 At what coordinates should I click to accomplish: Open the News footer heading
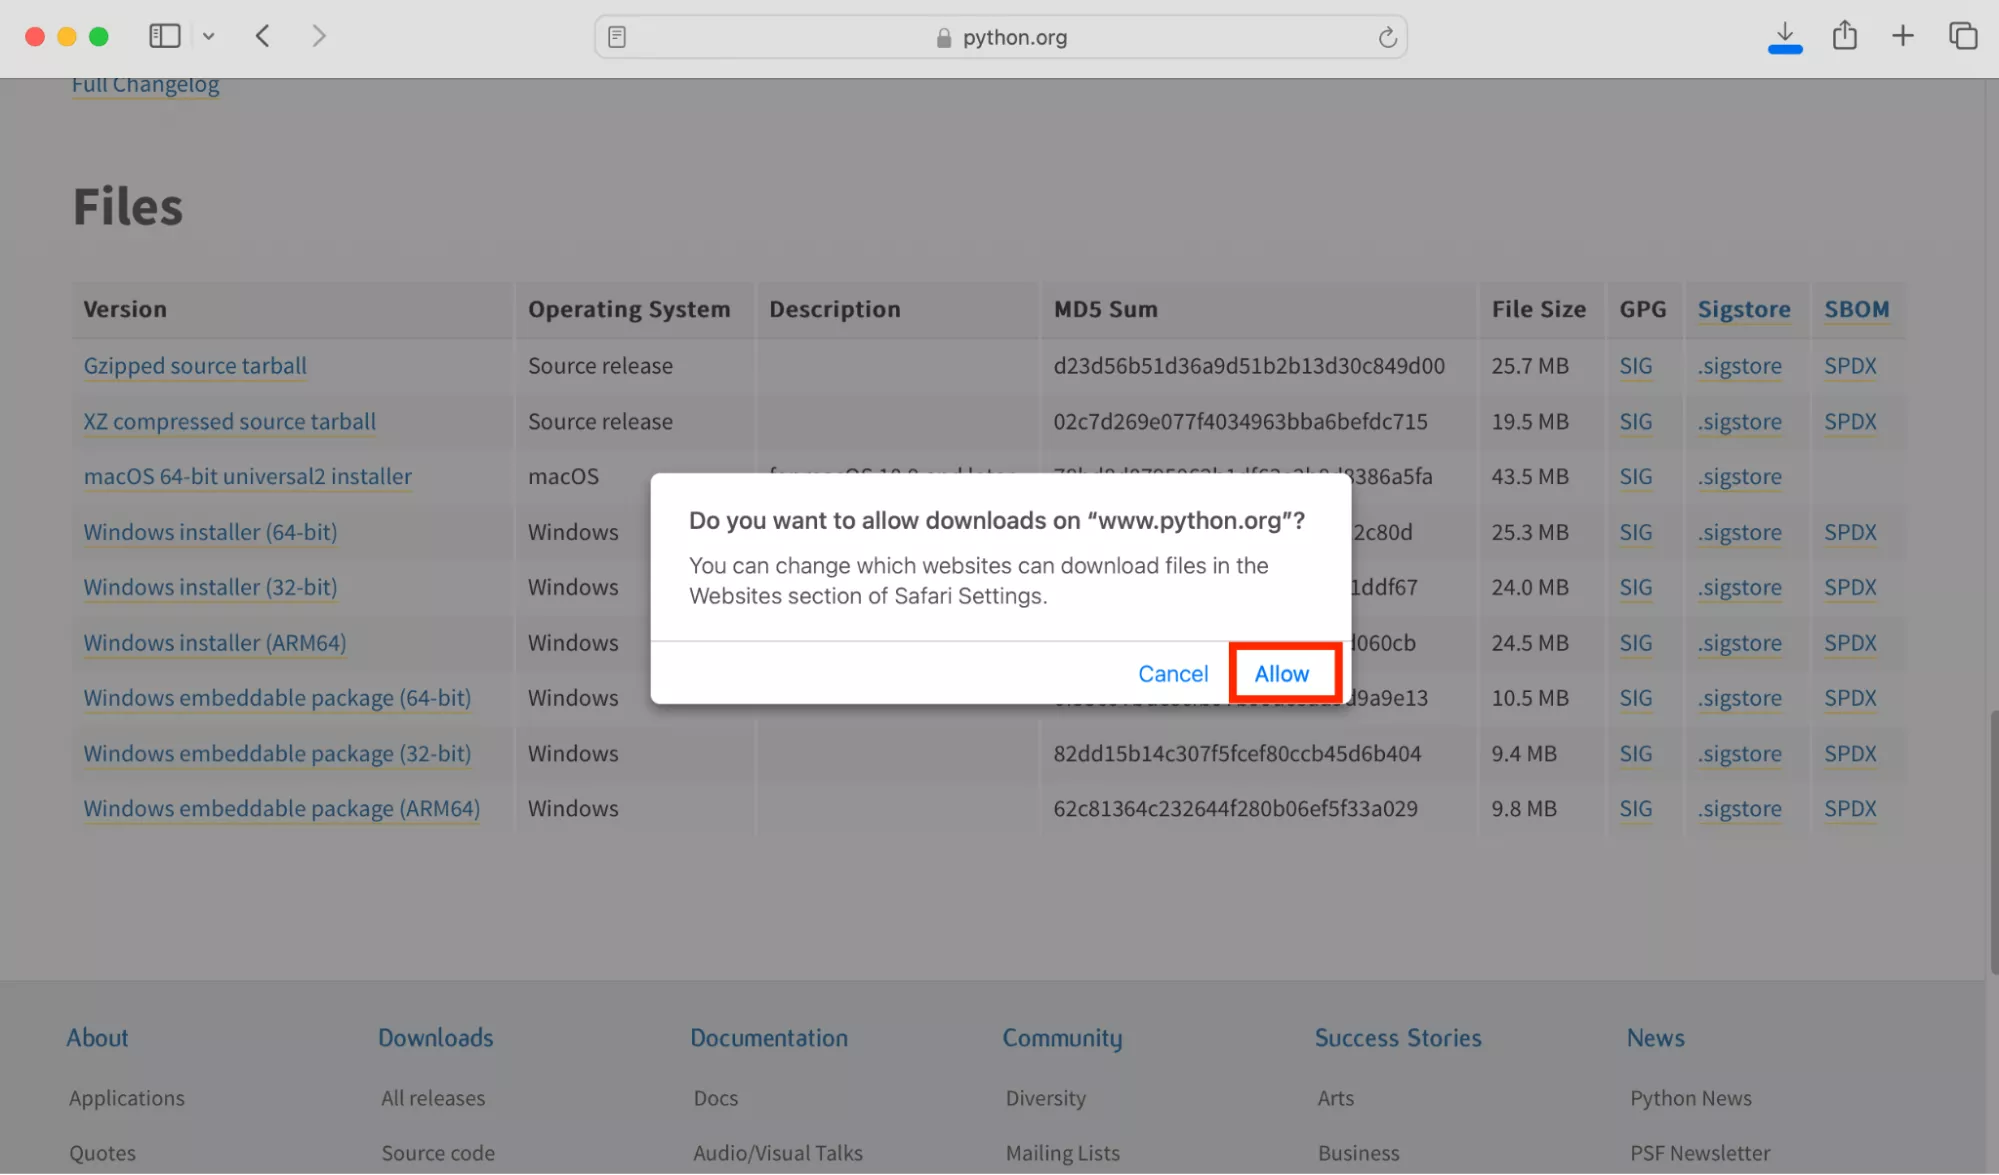click(1655, 1038)
